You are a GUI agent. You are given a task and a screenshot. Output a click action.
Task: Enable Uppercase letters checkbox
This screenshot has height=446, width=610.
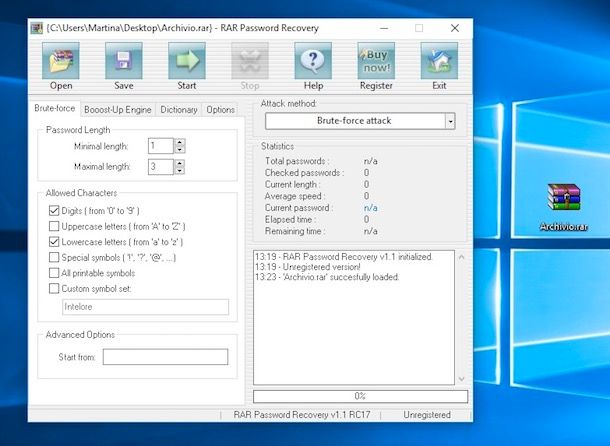coord(54,226)
